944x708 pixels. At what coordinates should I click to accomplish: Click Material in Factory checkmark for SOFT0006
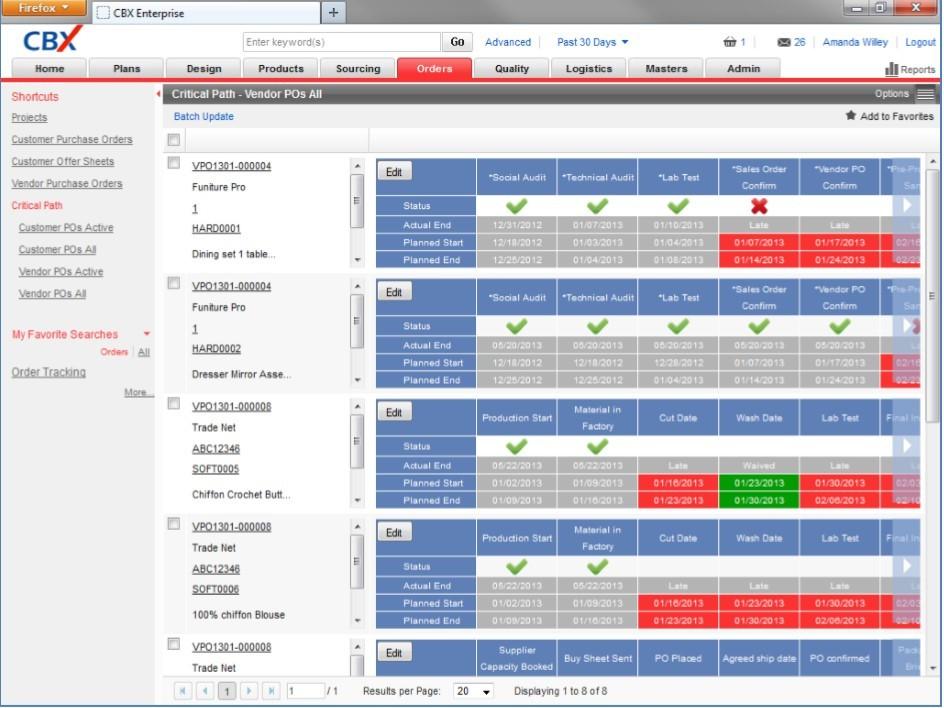coord(597,567)
